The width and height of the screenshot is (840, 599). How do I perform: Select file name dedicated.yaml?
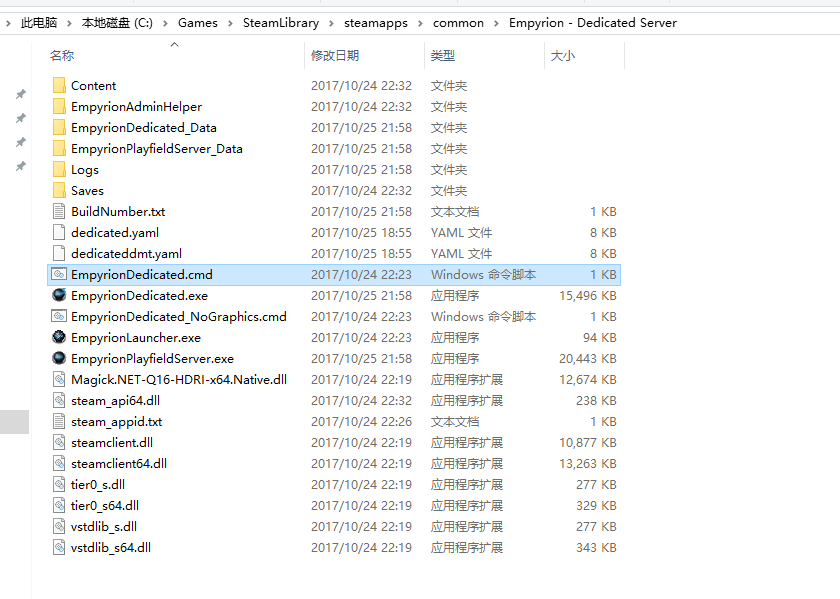click(115, 233)
